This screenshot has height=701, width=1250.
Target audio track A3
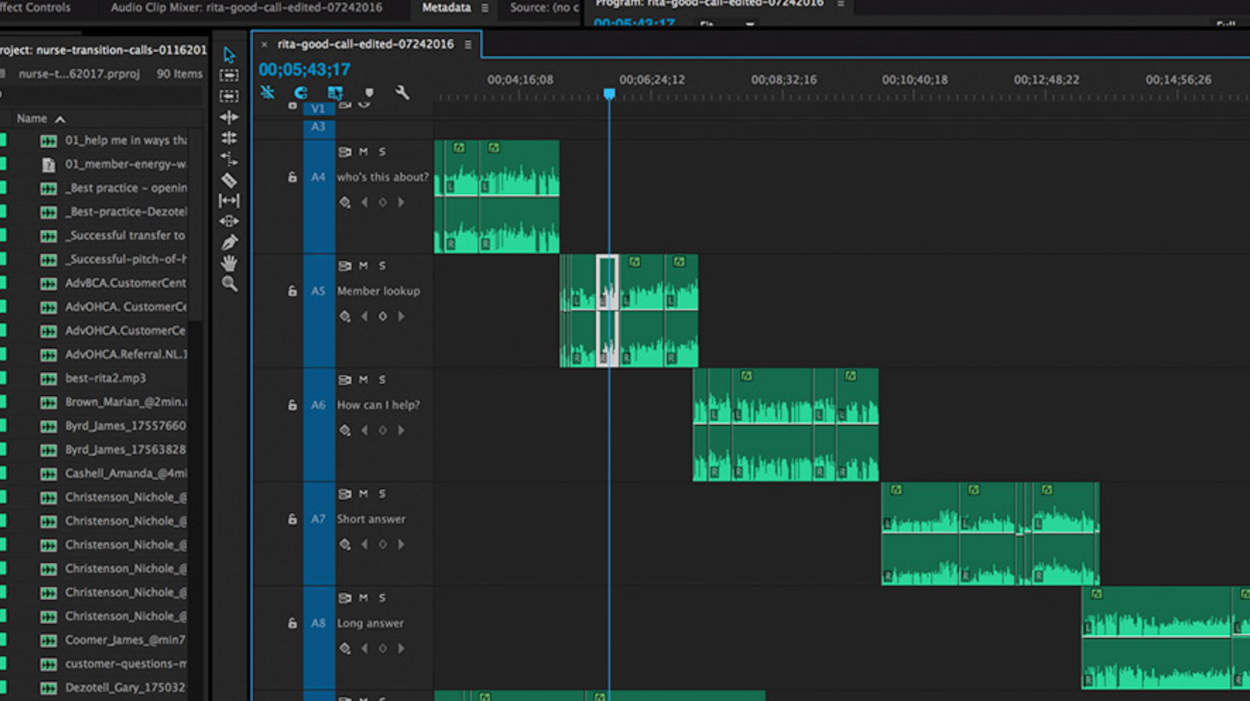318,127
